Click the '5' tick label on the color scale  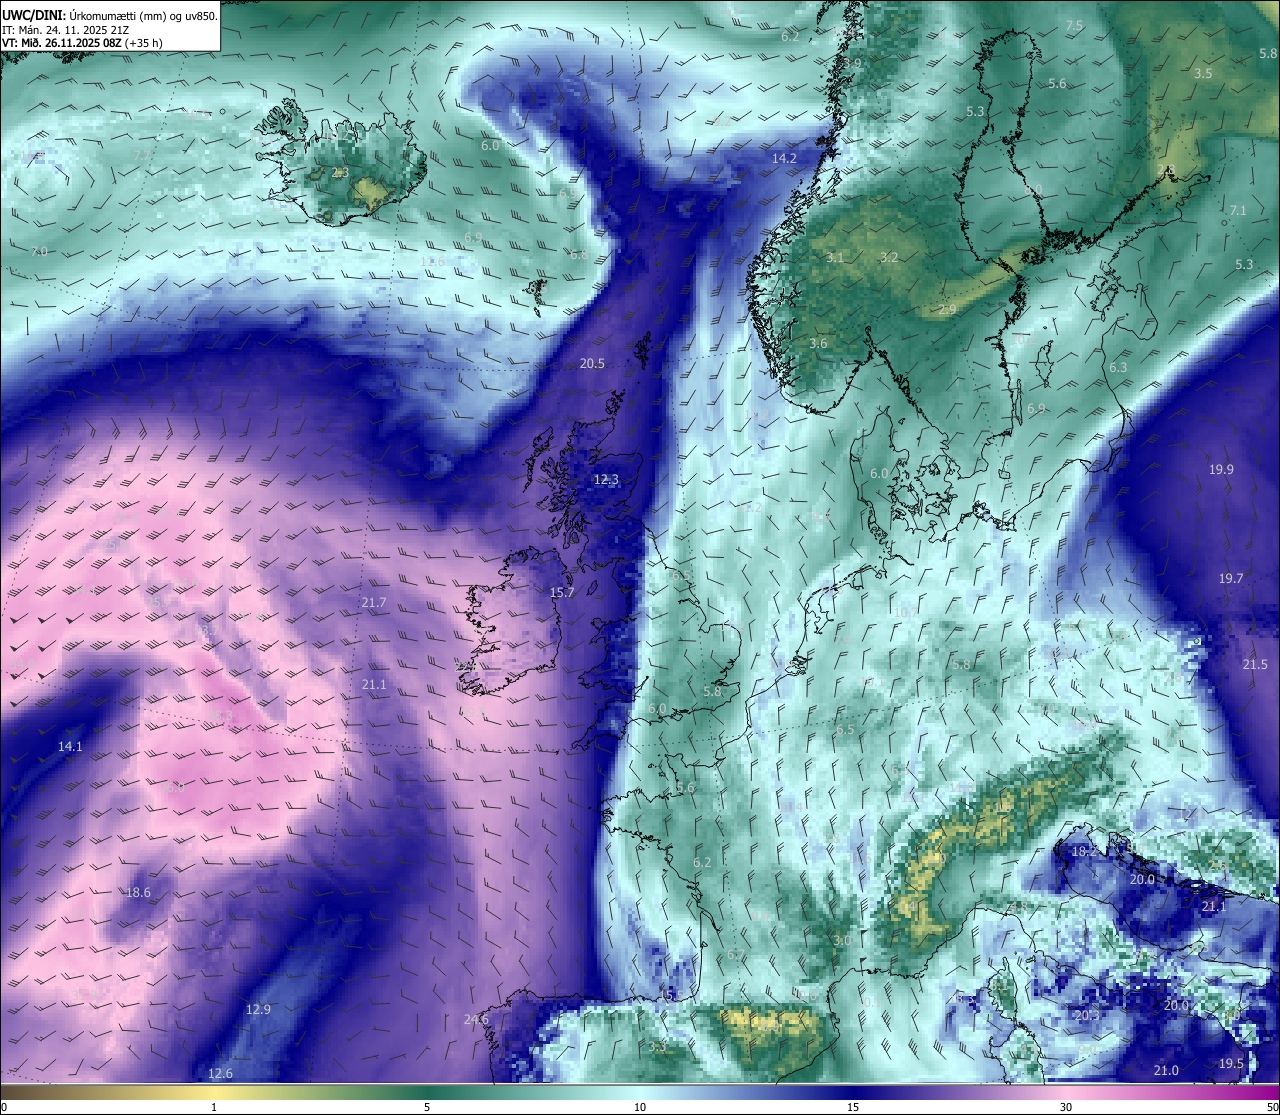pyautogui.click(x=427, y=1106)
